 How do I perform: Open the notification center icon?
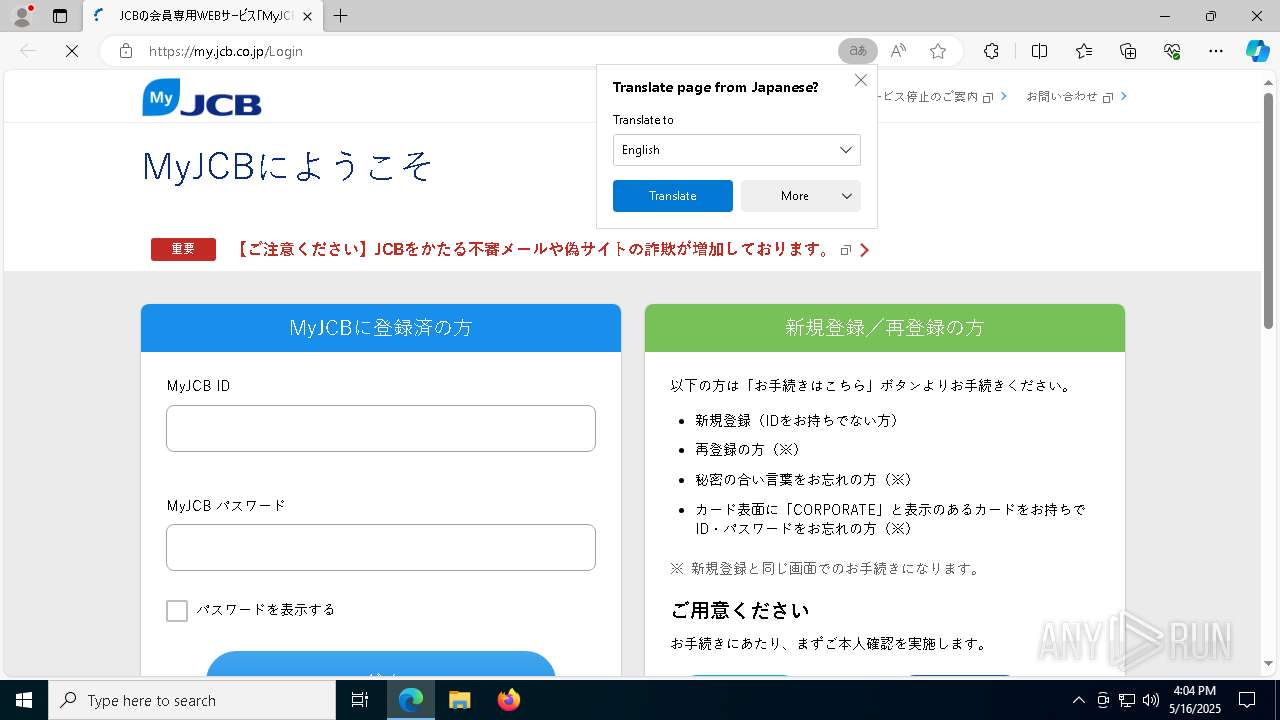[1247, 700]
